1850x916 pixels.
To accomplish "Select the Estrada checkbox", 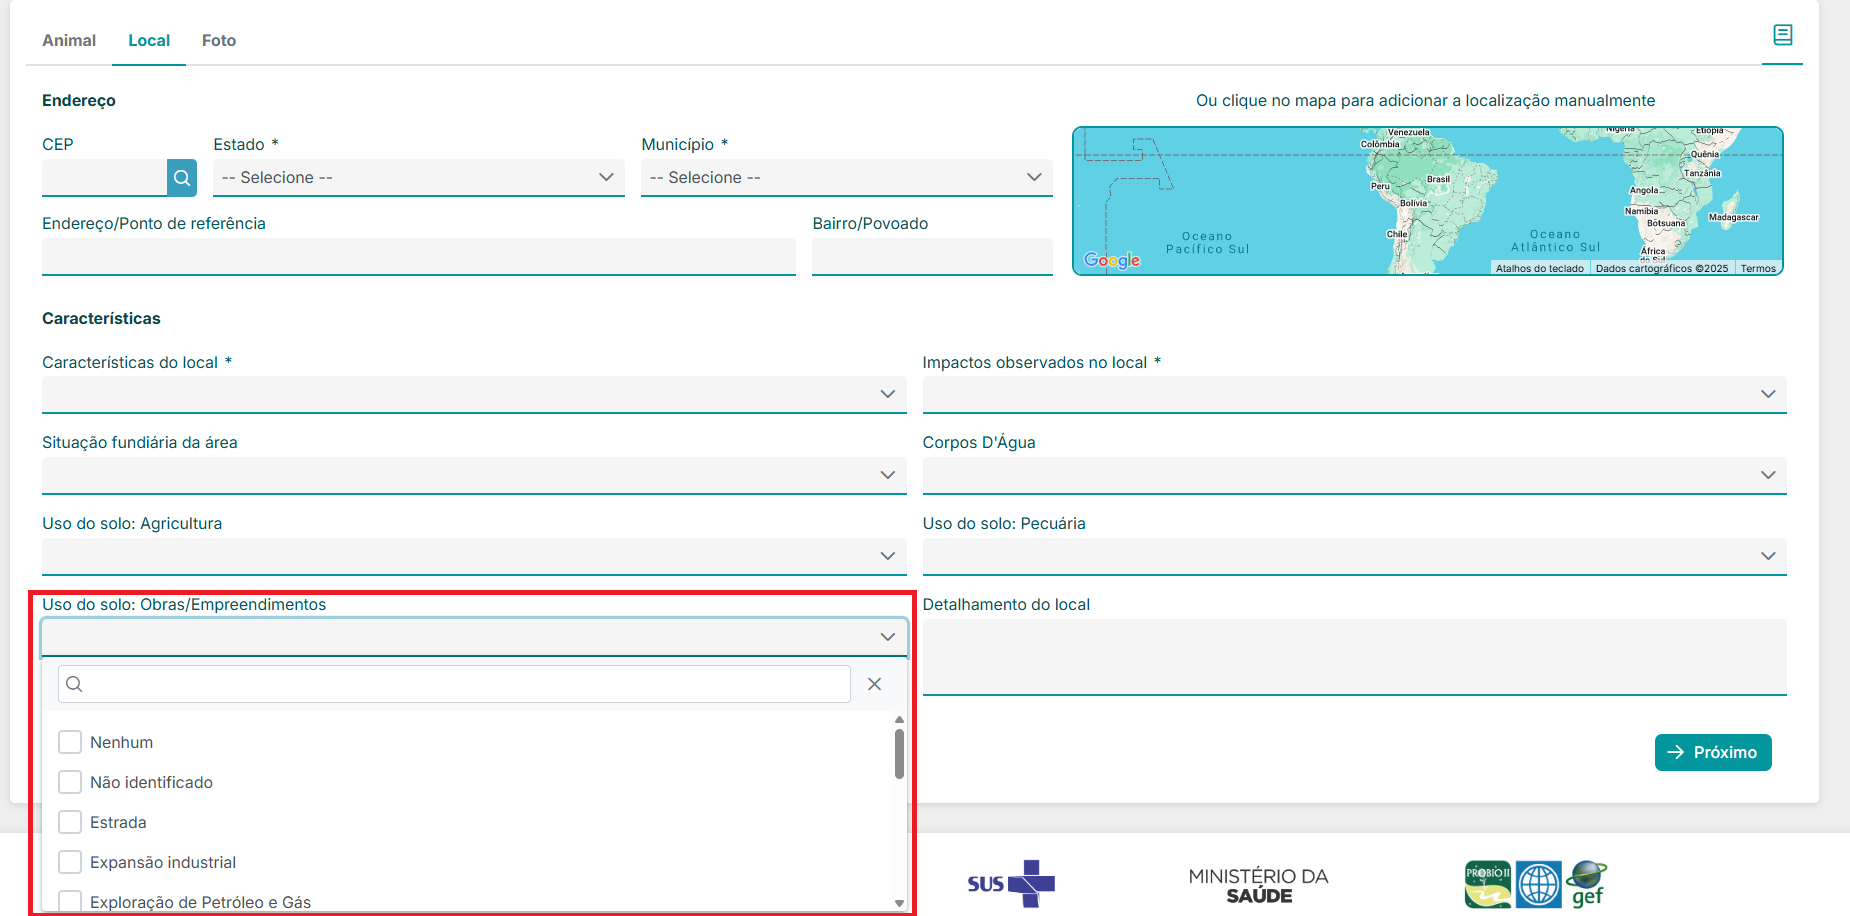I will point(70,822).
